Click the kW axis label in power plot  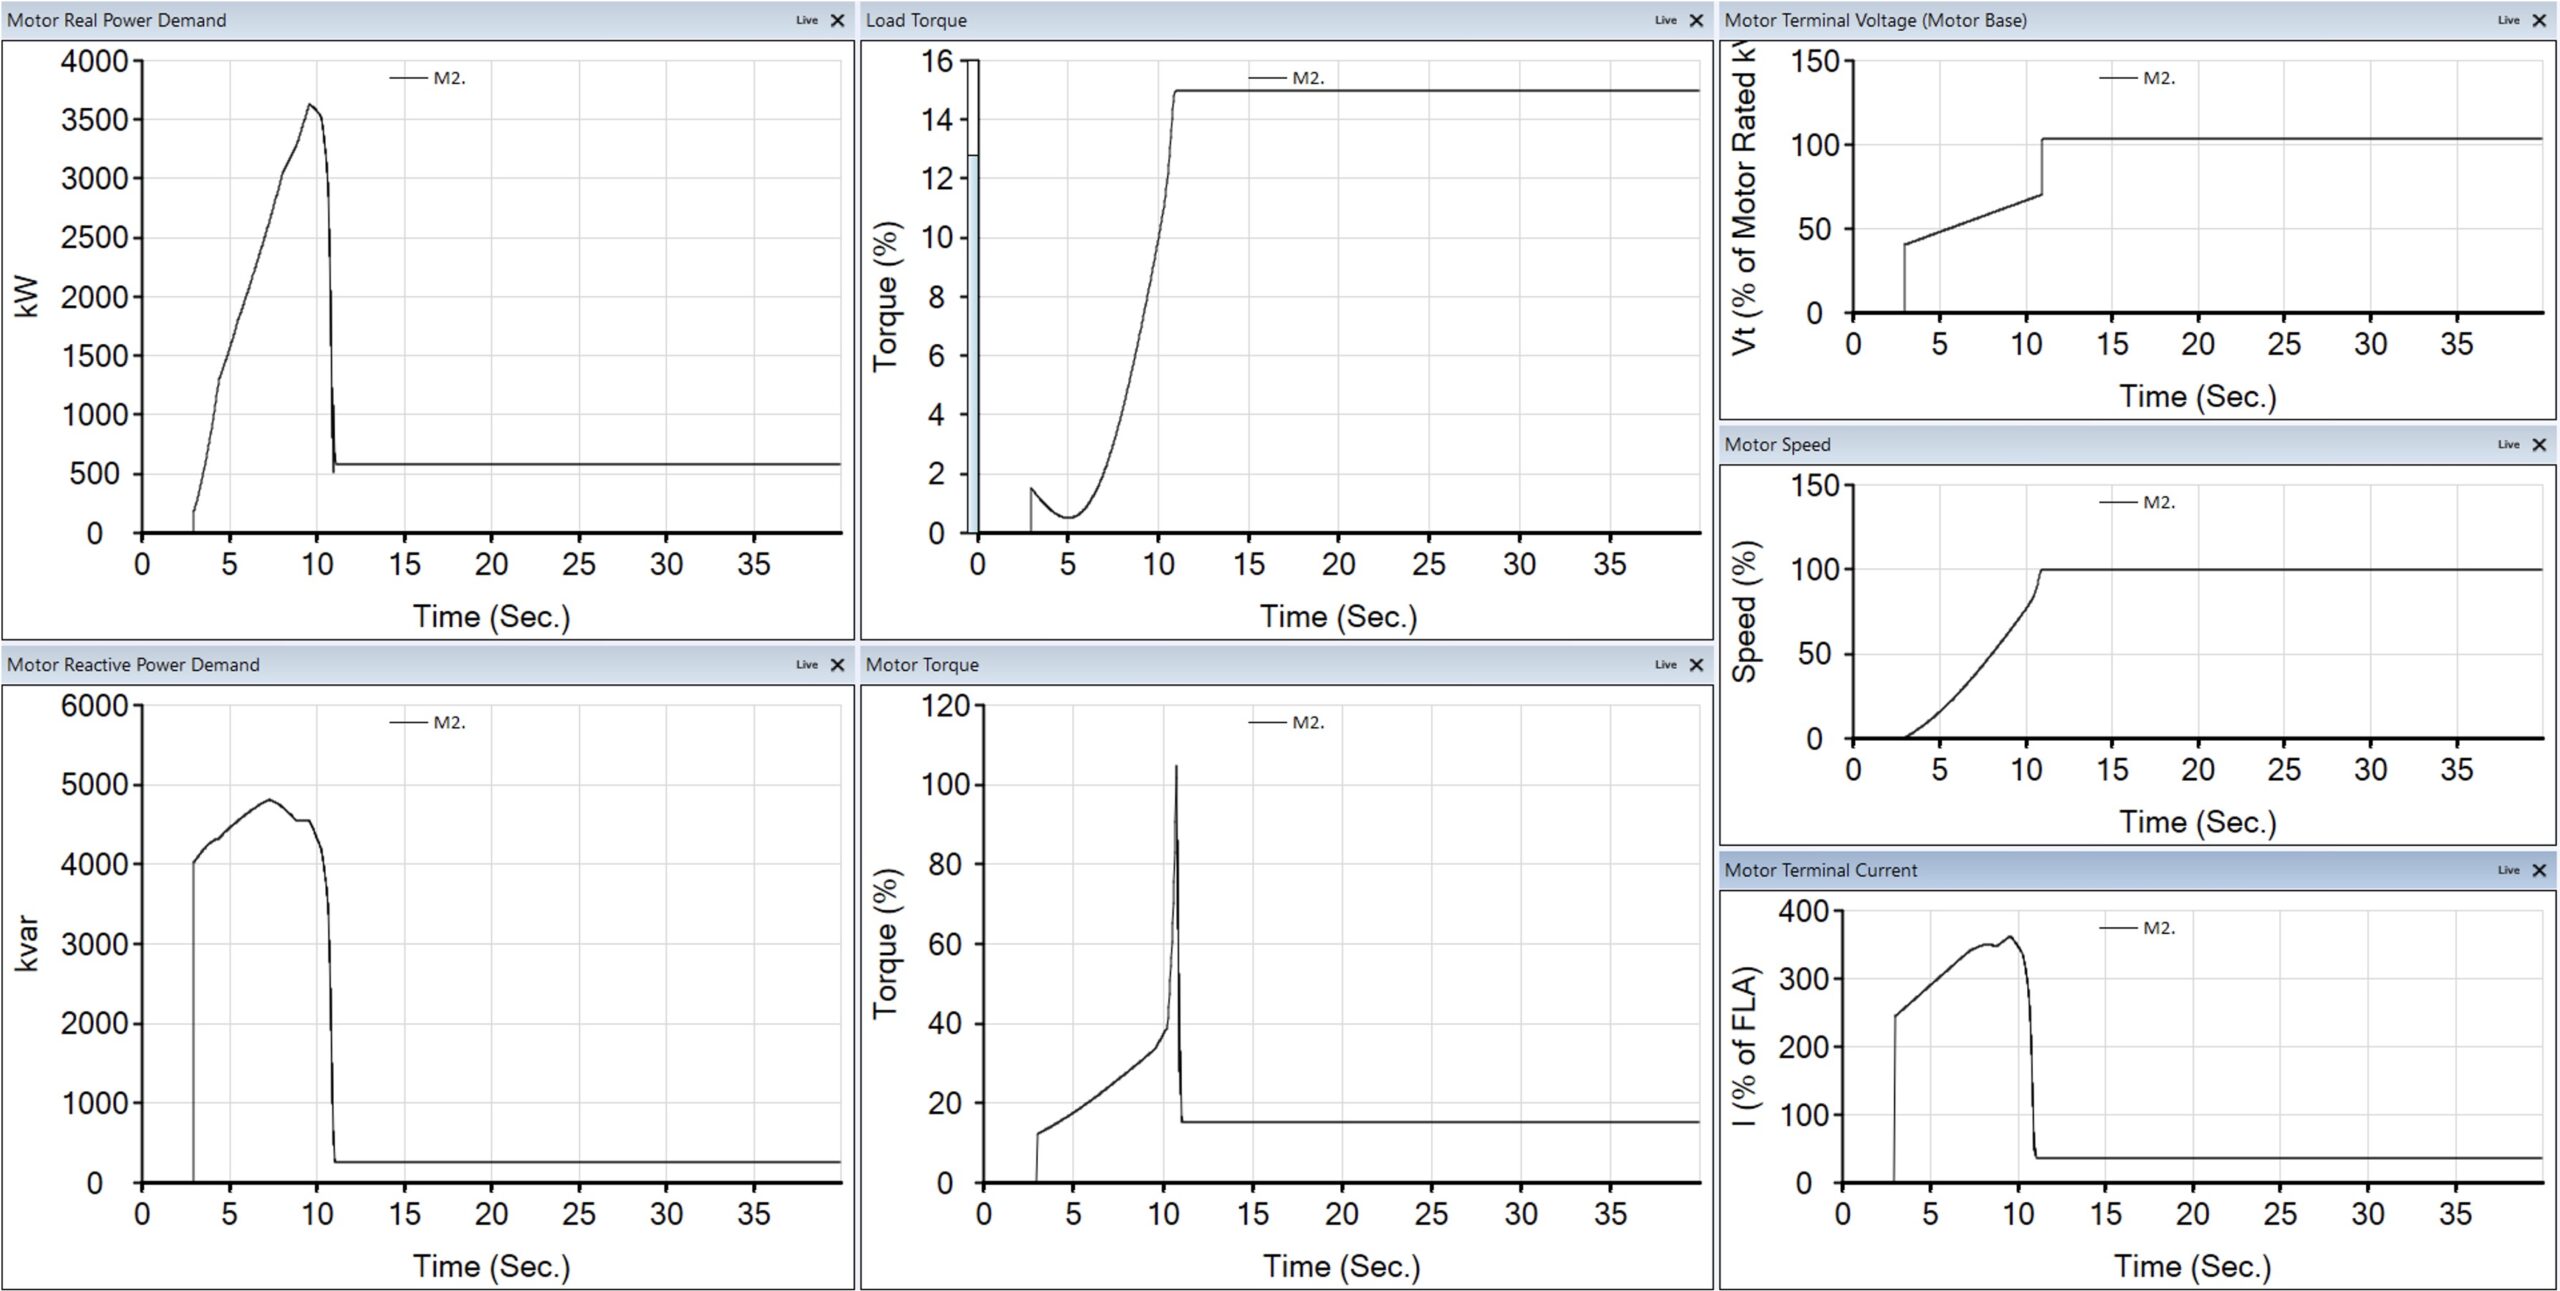coord(27,297)
